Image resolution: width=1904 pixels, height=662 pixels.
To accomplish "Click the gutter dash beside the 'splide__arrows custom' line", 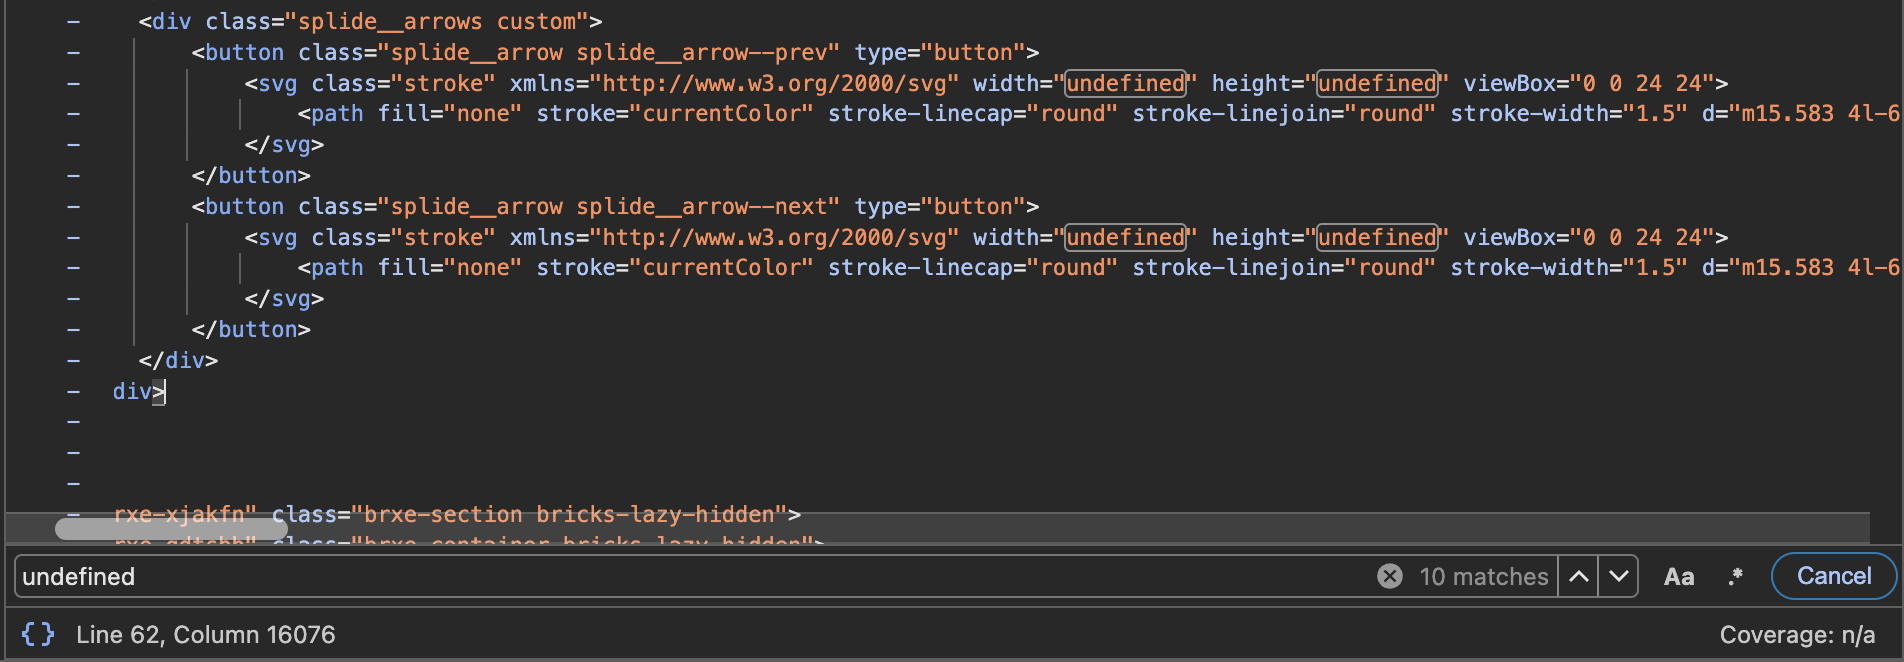I will 73,21.
